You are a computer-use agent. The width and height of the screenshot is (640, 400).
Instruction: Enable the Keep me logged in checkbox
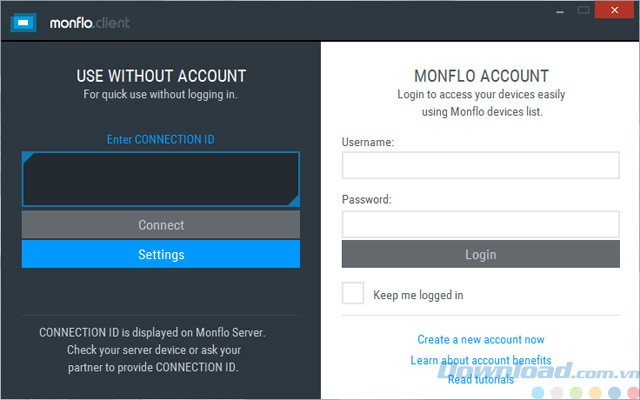pos(353,293)
